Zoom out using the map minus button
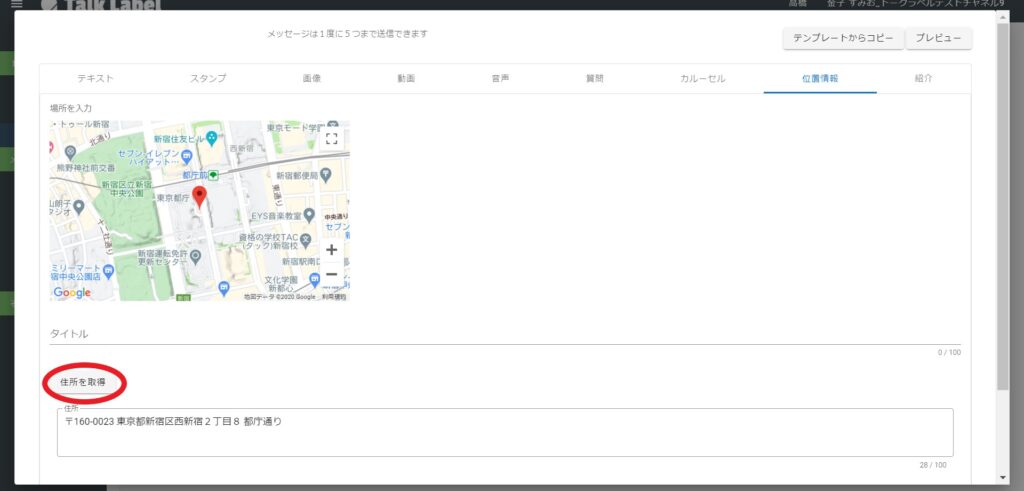The height and width of the screenshot is (491, 1024). tap(332, 275)
